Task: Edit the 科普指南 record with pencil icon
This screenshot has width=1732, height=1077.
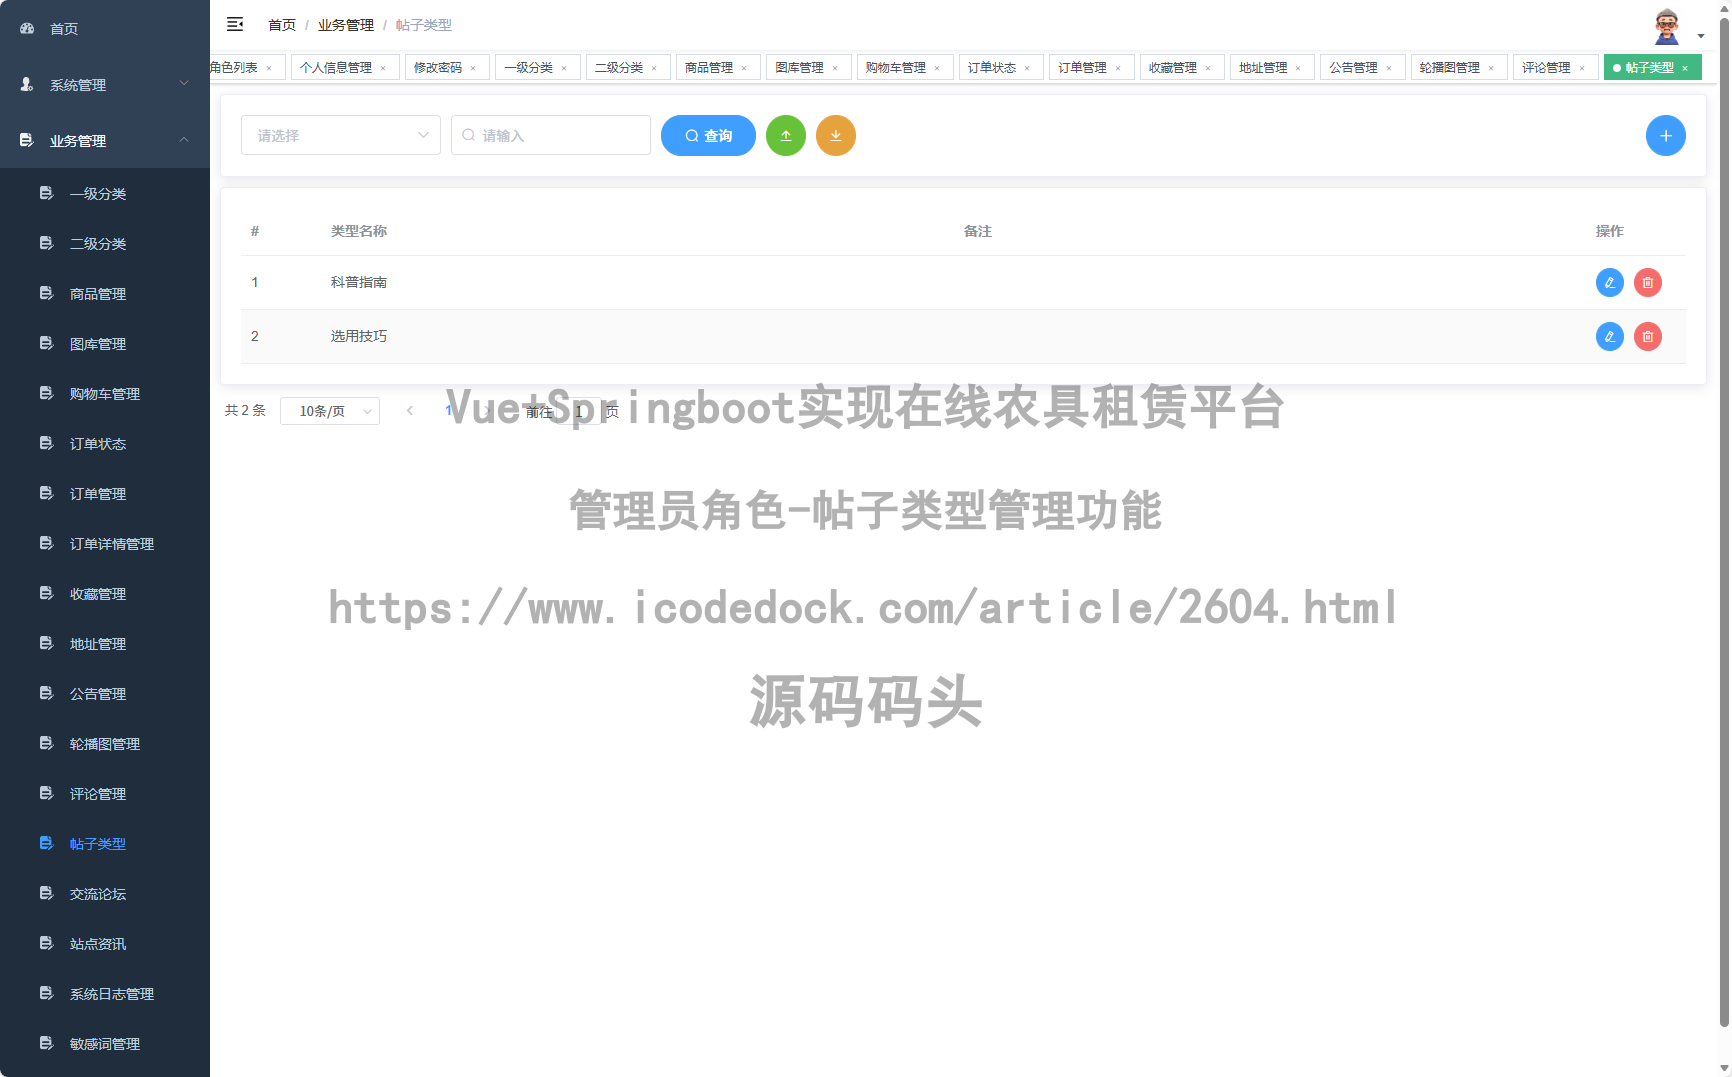Action: coord(1609,282)
